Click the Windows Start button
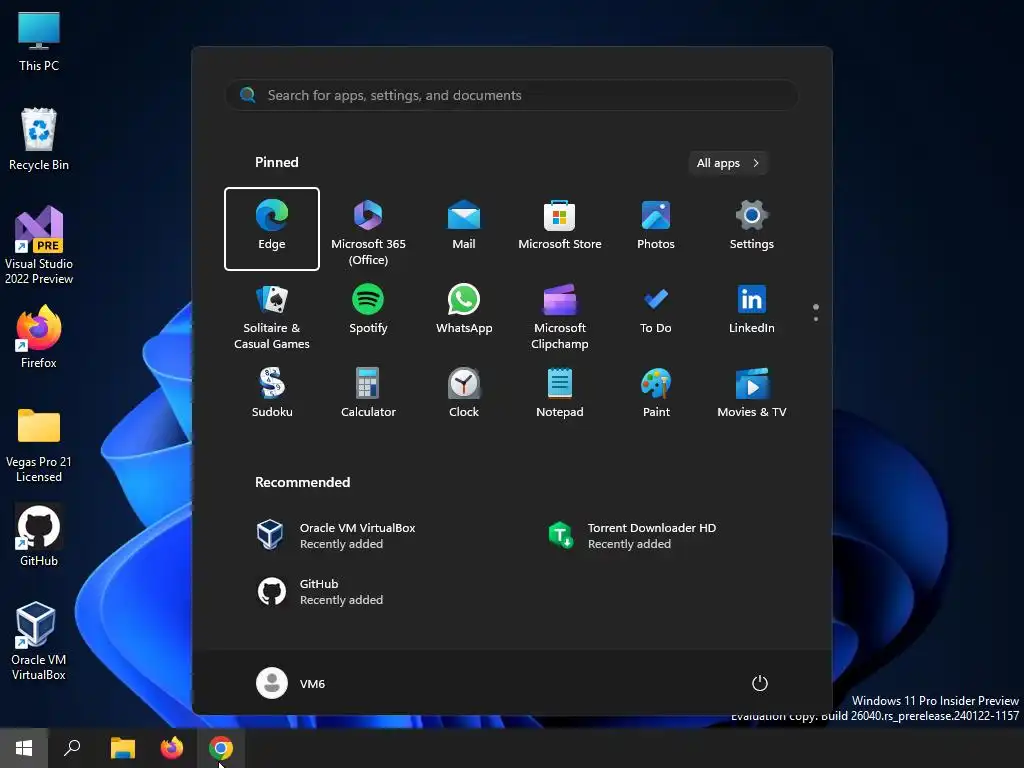This screenshot has height=768, width=1024. click(x=24, y=748)
